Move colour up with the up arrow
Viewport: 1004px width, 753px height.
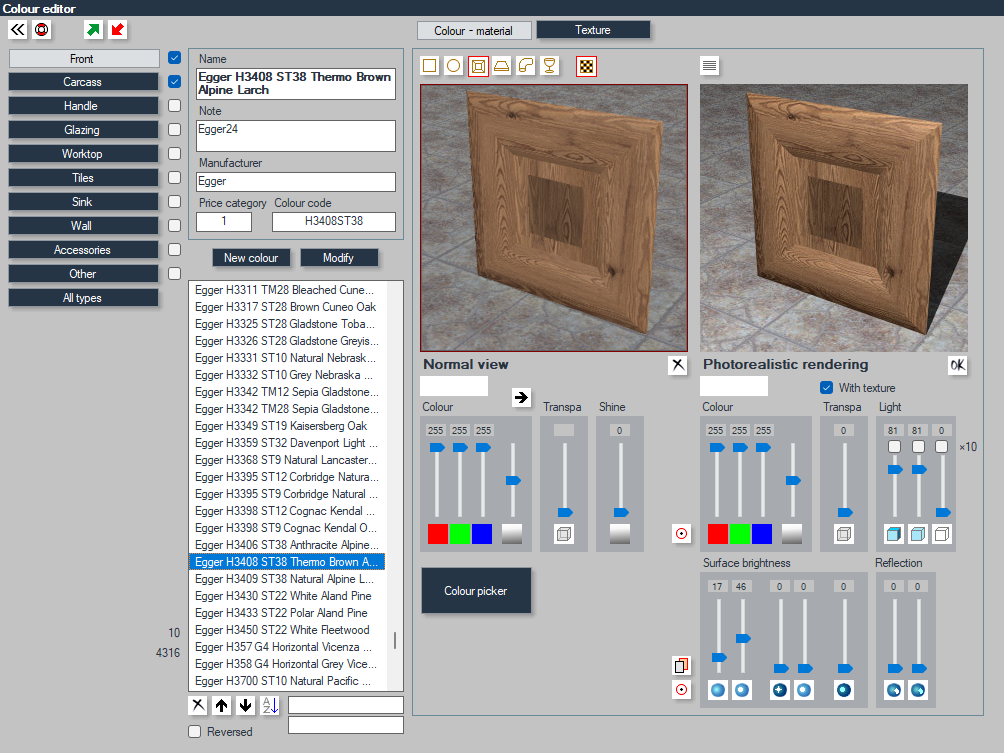pos(222,706)
